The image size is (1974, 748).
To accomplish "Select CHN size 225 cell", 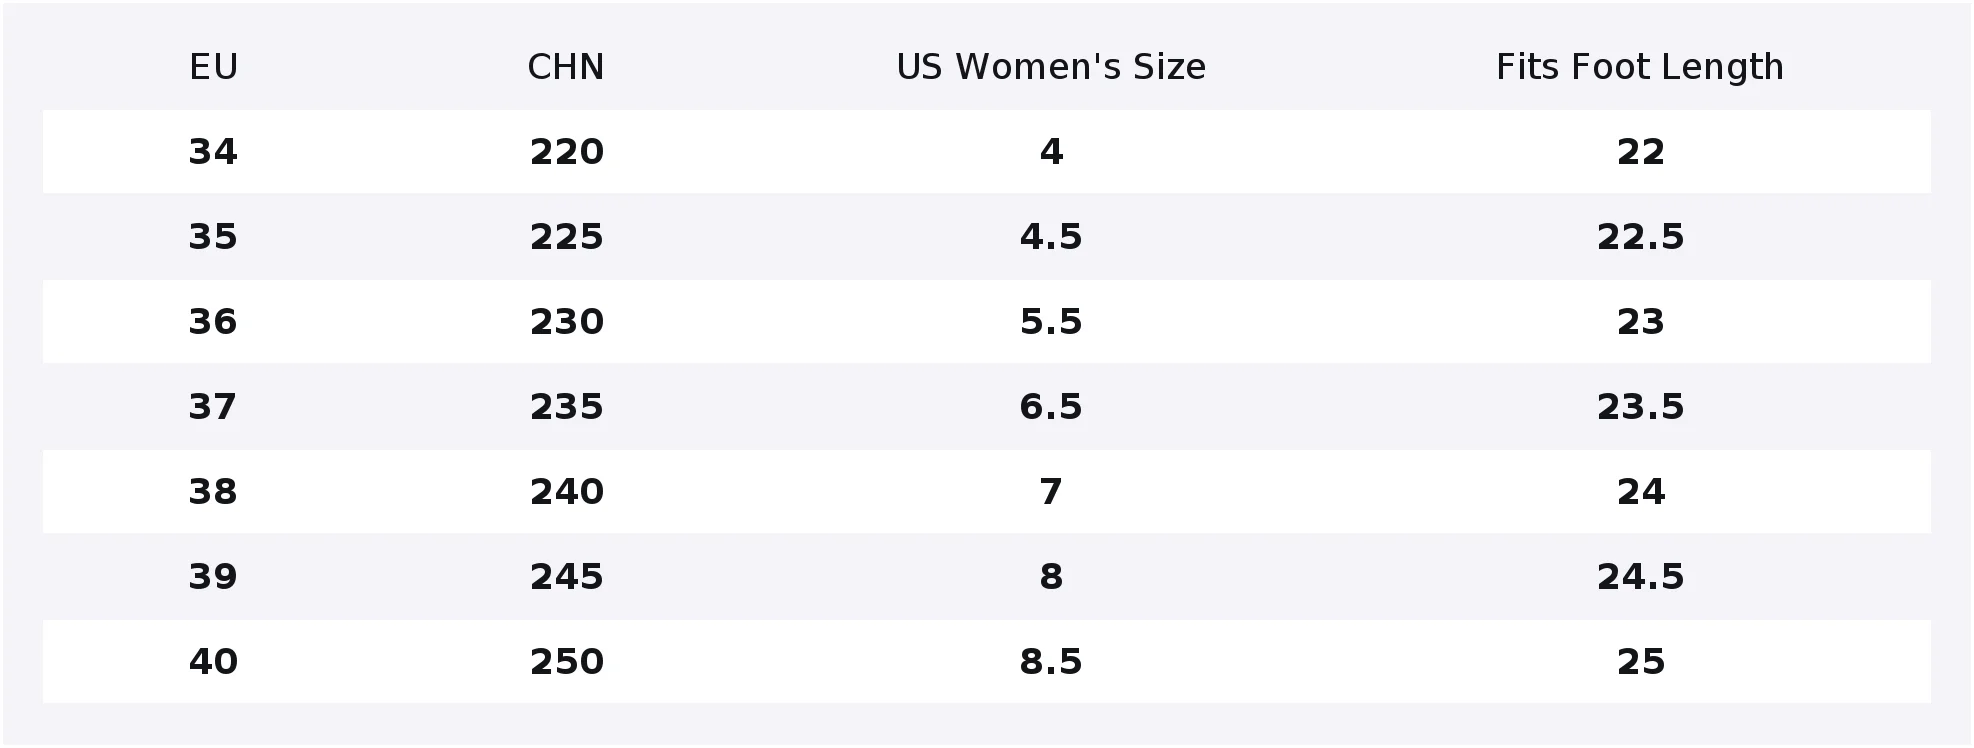I will click(566, 237).
